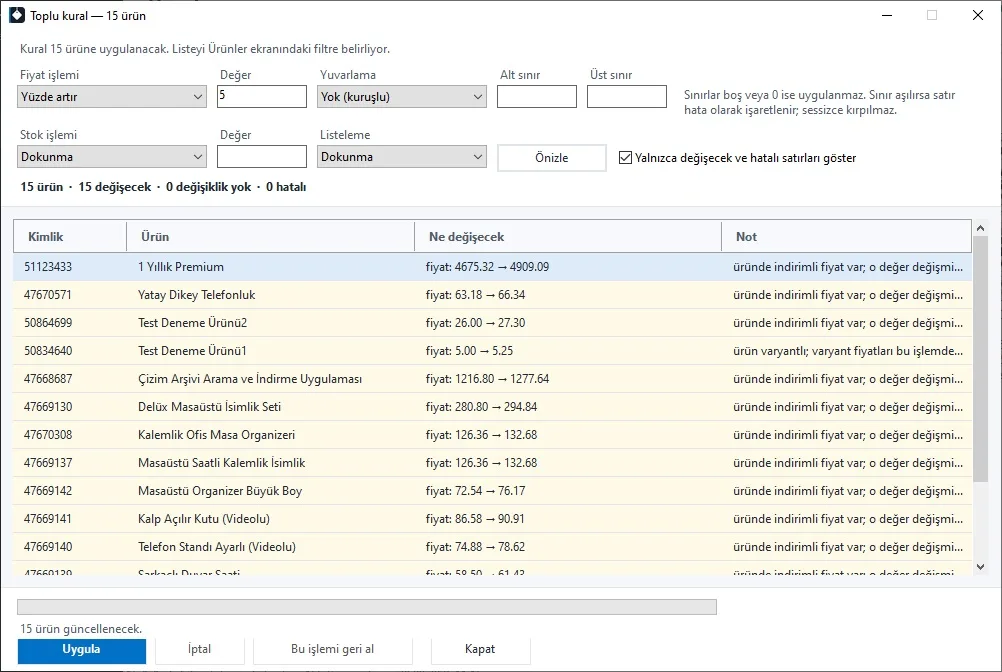Open the Listeleme dropdown
This screenshot has height=672, width=1002.
click(401, 157)
